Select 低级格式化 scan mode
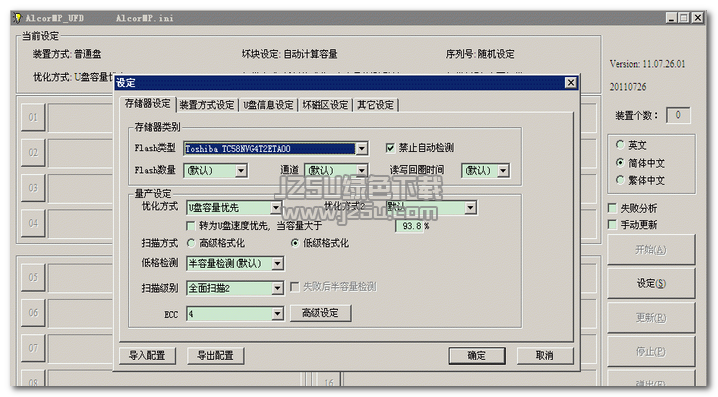 tap(295, 243)
